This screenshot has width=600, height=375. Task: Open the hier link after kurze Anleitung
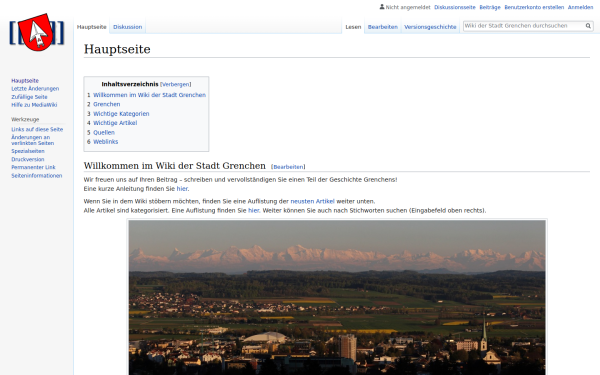pos(182,189)
